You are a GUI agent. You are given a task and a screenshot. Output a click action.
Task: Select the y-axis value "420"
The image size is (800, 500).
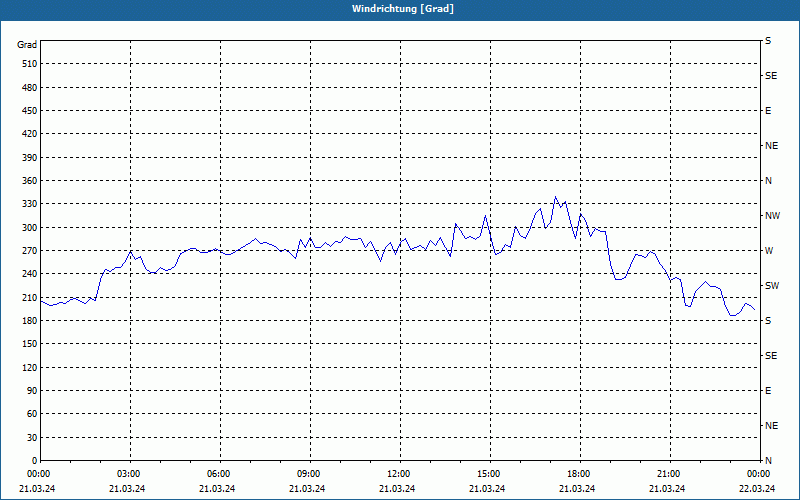pyautogui.click(x=30, y=134)
